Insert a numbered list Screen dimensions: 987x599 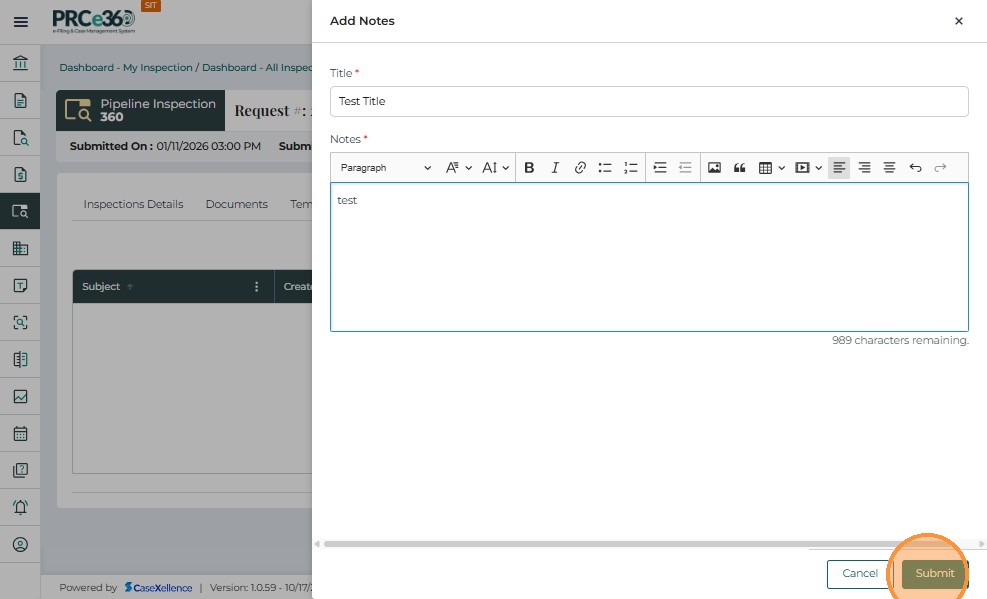coord(630,167)
